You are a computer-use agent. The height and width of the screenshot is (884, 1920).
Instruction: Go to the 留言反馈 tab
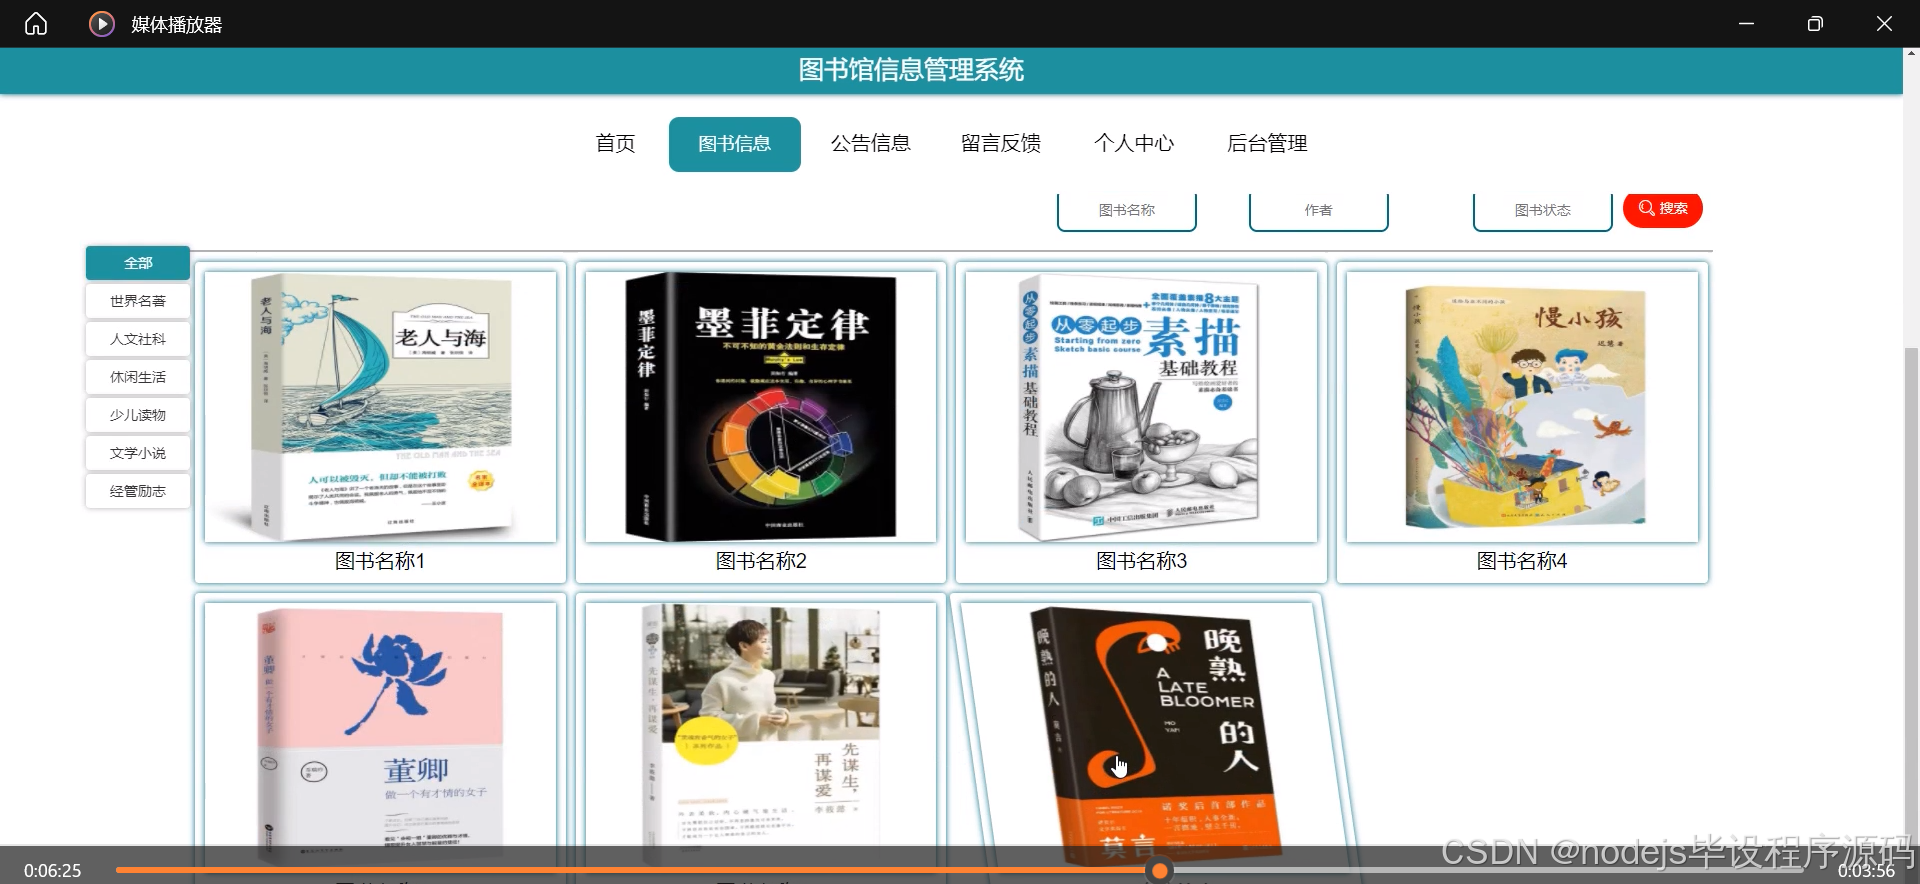click(1000, 144)
